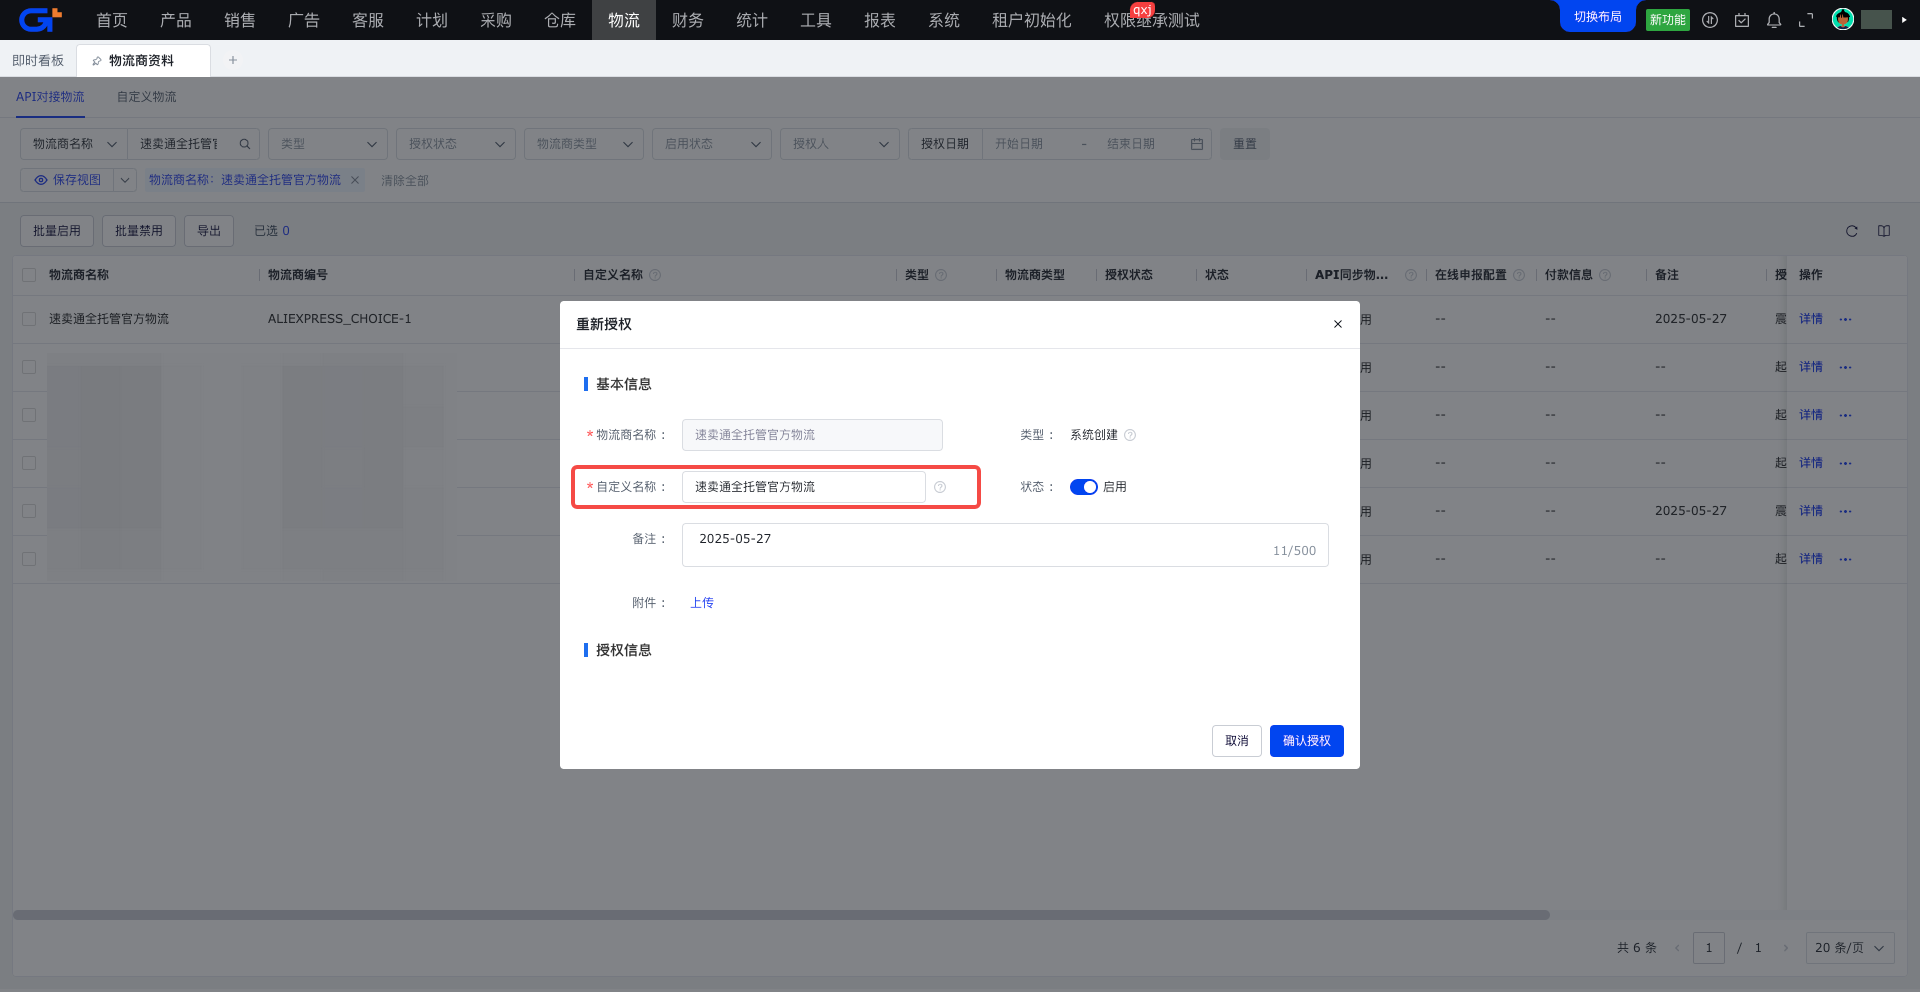Remove the 物流商名称 filter tag
1920x992 pixels.
[x=355, y=180]
